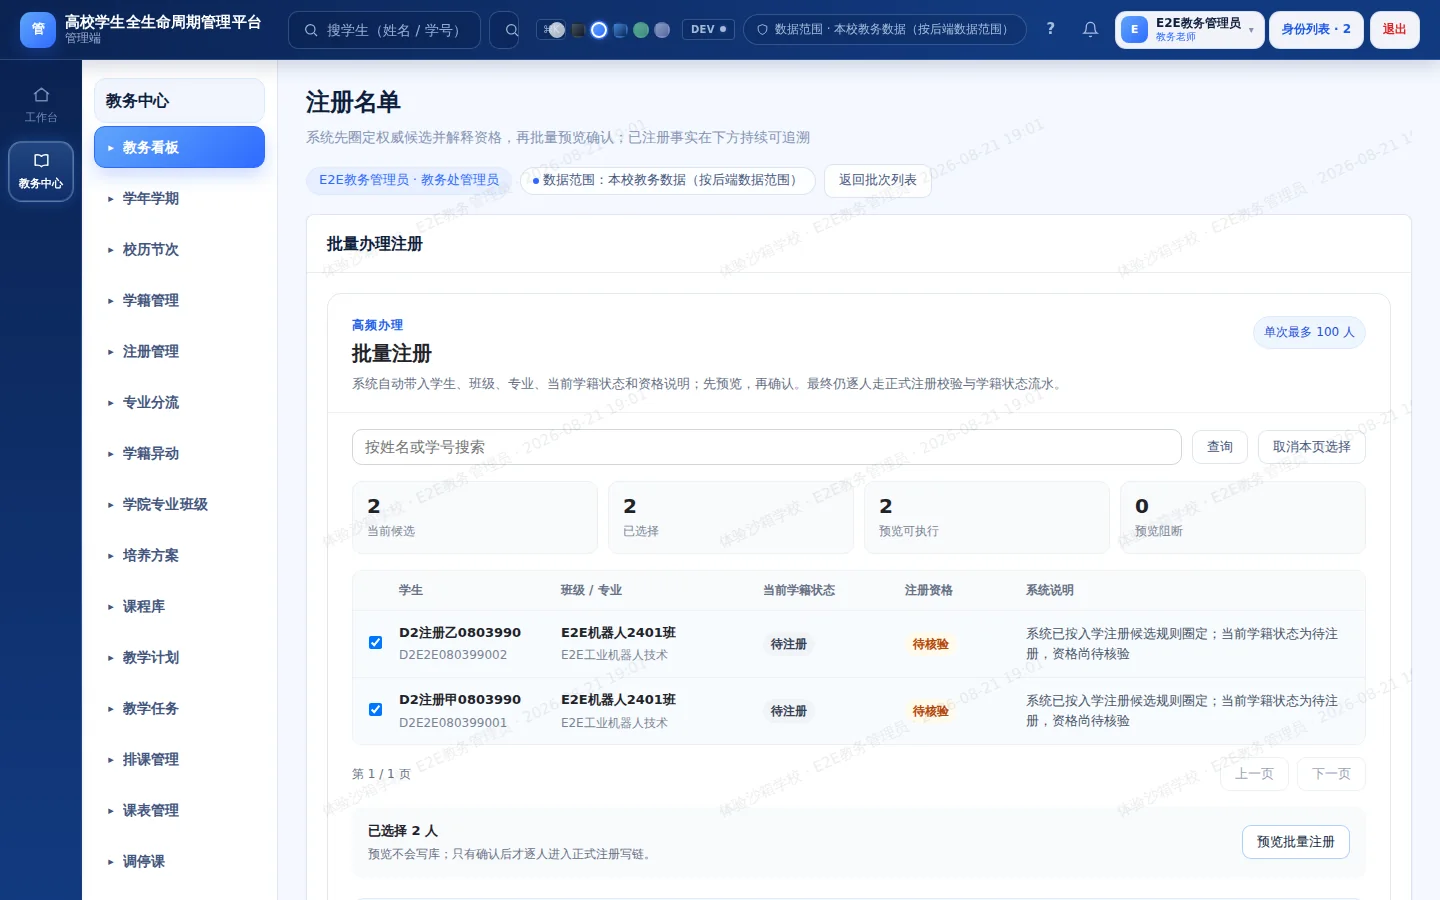Go to previous page with 上一页
The width and height of the screenshot is (1440, 900).
(1254, 774)
